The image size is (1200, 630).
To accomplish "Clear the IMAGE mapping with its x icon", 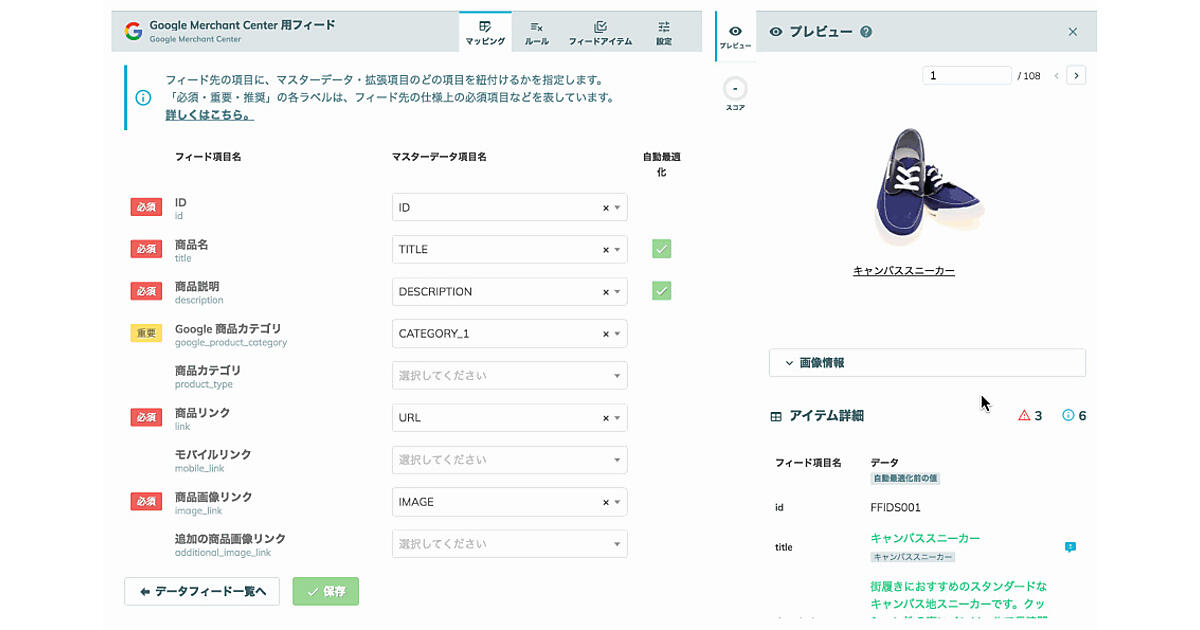I will click(x=605, y=502).
